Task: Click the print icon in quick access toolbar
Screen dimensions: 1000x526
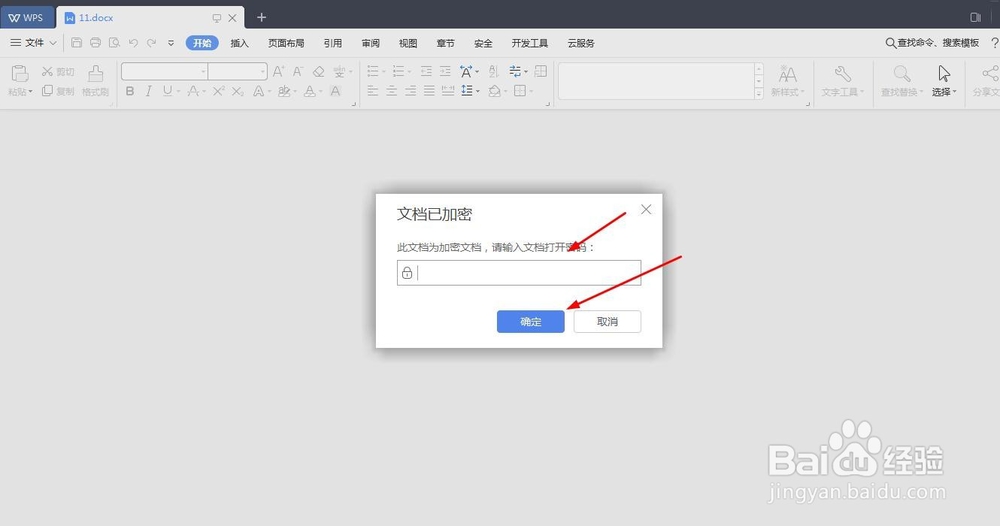Action: click(95, 43)
